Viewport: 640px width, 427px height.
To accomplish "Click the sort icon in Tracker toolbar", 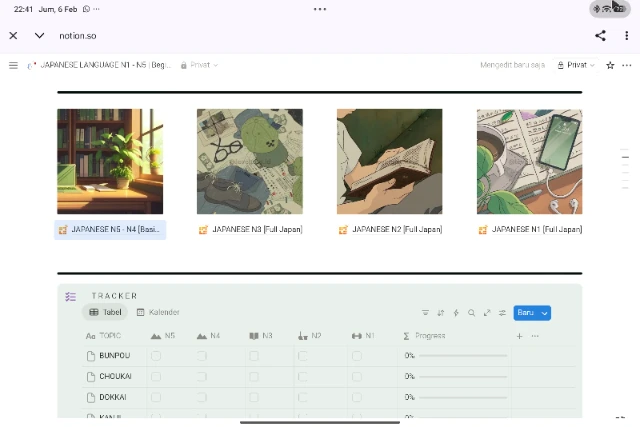I will tap(440, 313).
